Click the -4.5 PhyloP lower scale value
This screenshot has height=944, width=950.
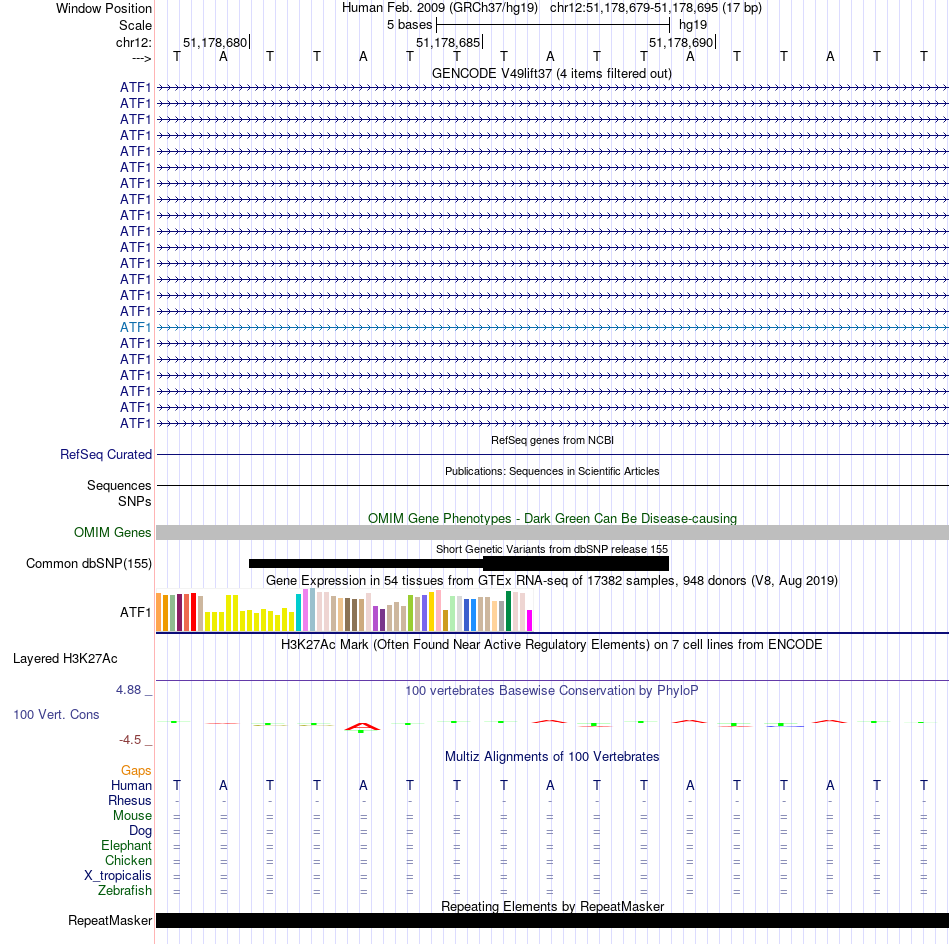pos(130,740)
